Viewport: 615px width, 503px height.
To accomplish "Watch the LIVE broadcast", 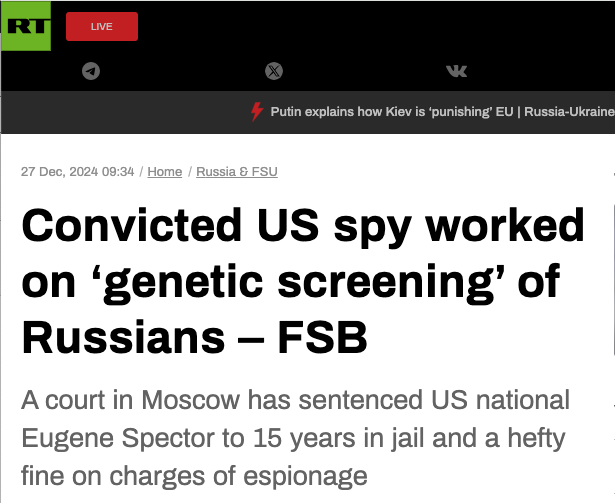I will [102, 26].
